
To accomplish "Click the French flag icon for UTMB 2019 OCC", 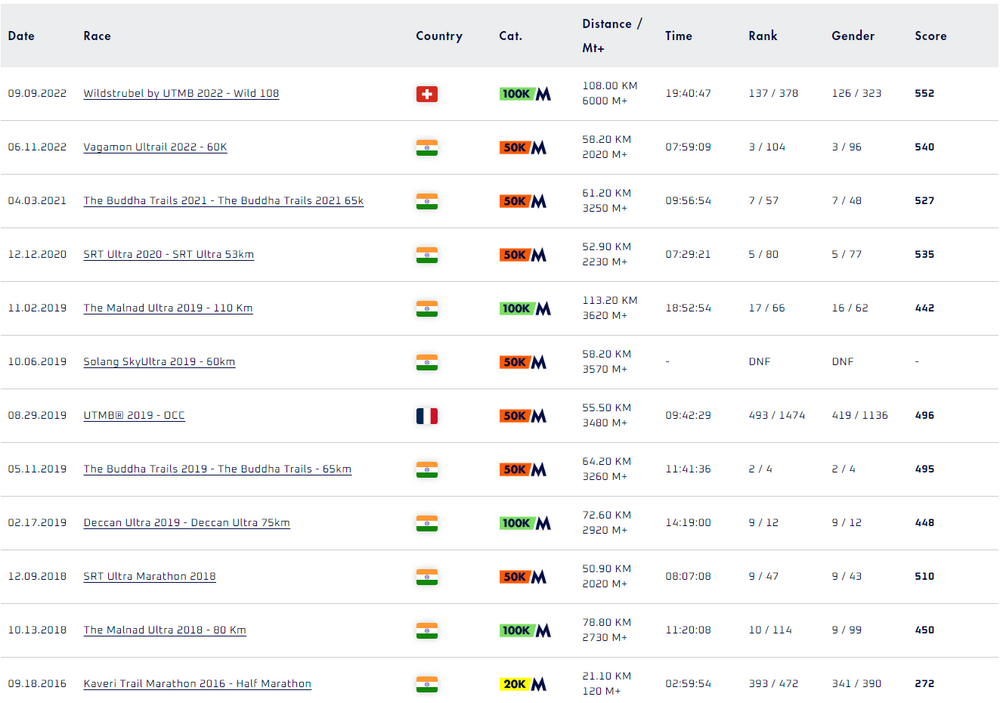I will click(x=427, y=416).
